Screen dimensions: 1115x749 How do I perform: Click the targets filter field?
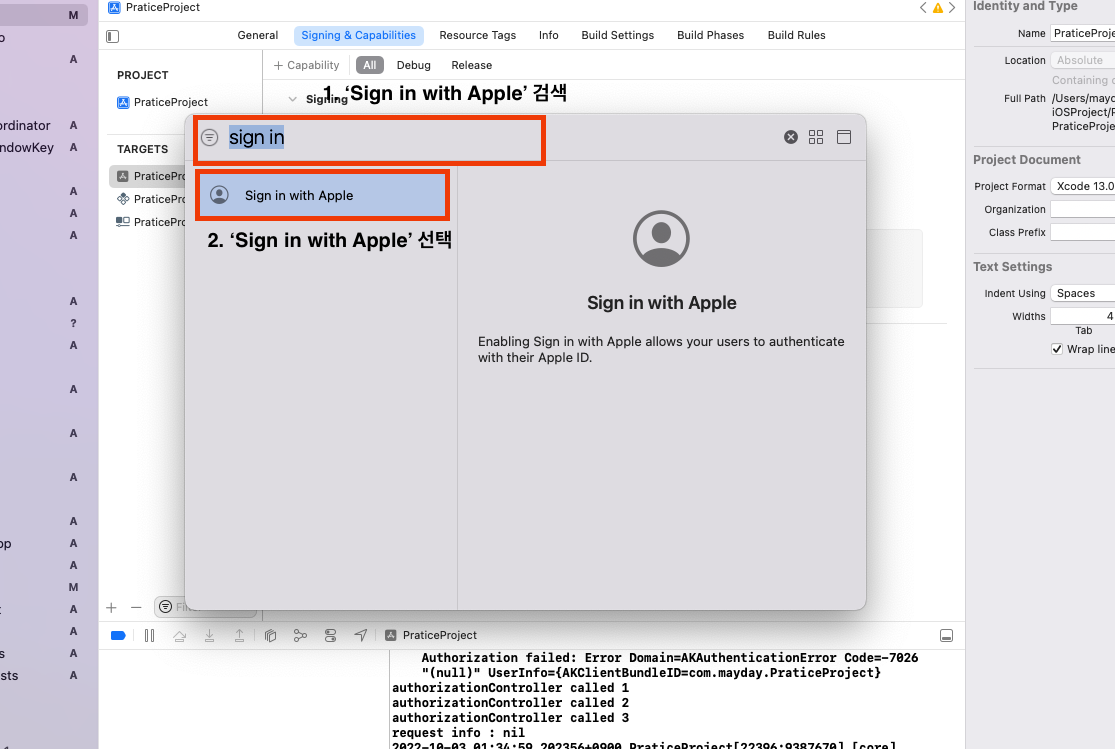[205, 607]
